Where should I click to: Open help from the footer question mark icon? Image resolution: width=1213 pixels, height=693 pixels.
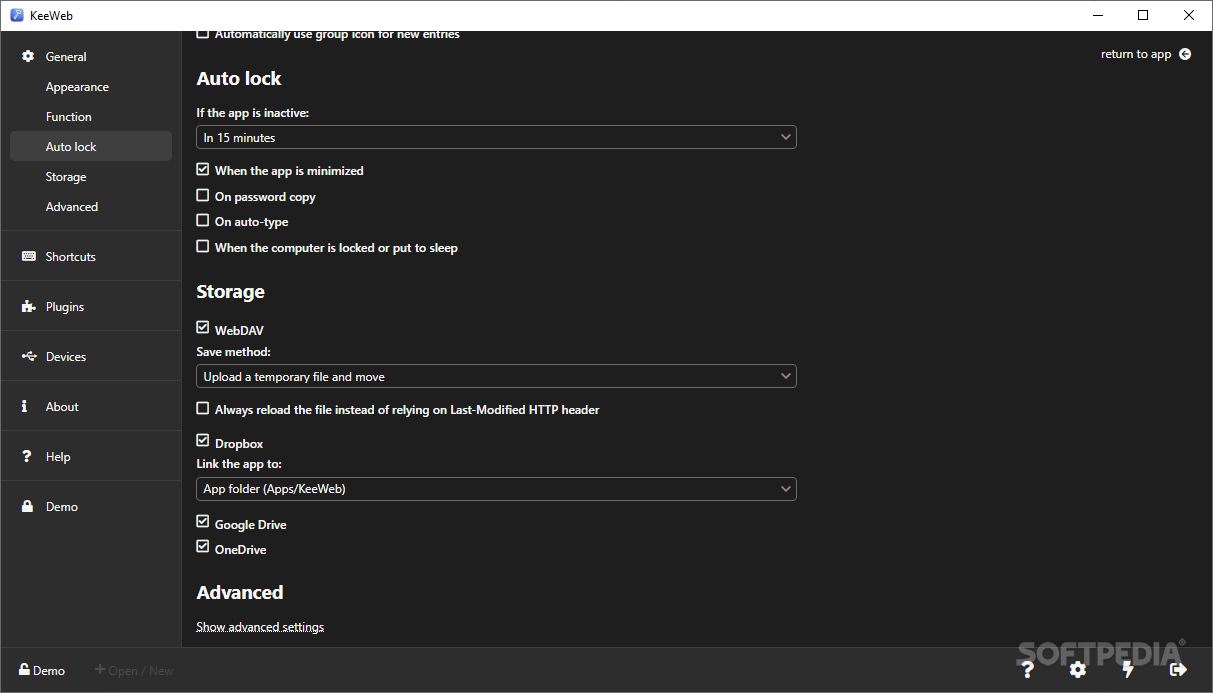pos(1026,669)
